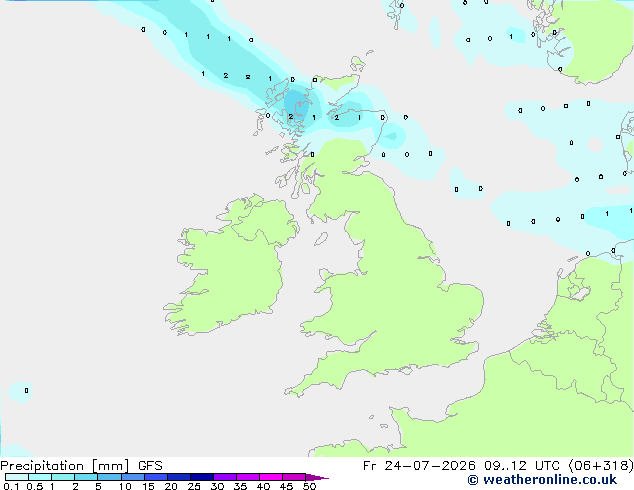Choose the 35–40 mm violet legend swatch
634x490 pixels.
pos(248,477)
